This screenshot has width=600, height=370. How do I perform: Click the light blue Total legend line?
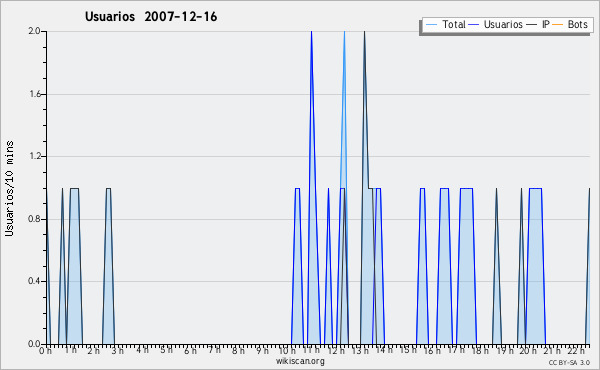tap(431, 25)
